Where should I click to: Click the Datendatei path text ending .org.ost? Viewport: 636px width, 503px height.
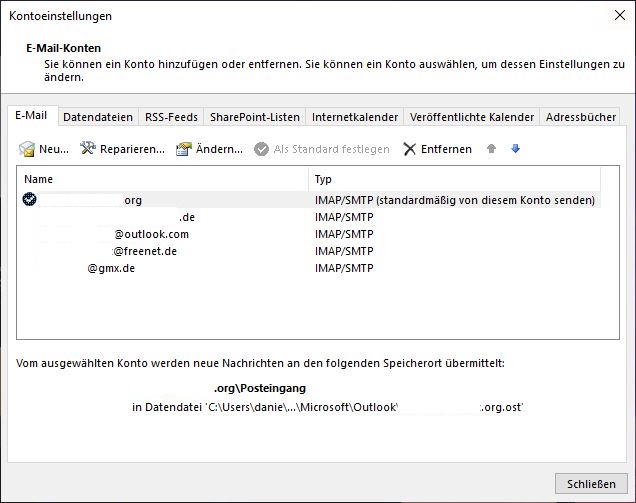point(328,407)
